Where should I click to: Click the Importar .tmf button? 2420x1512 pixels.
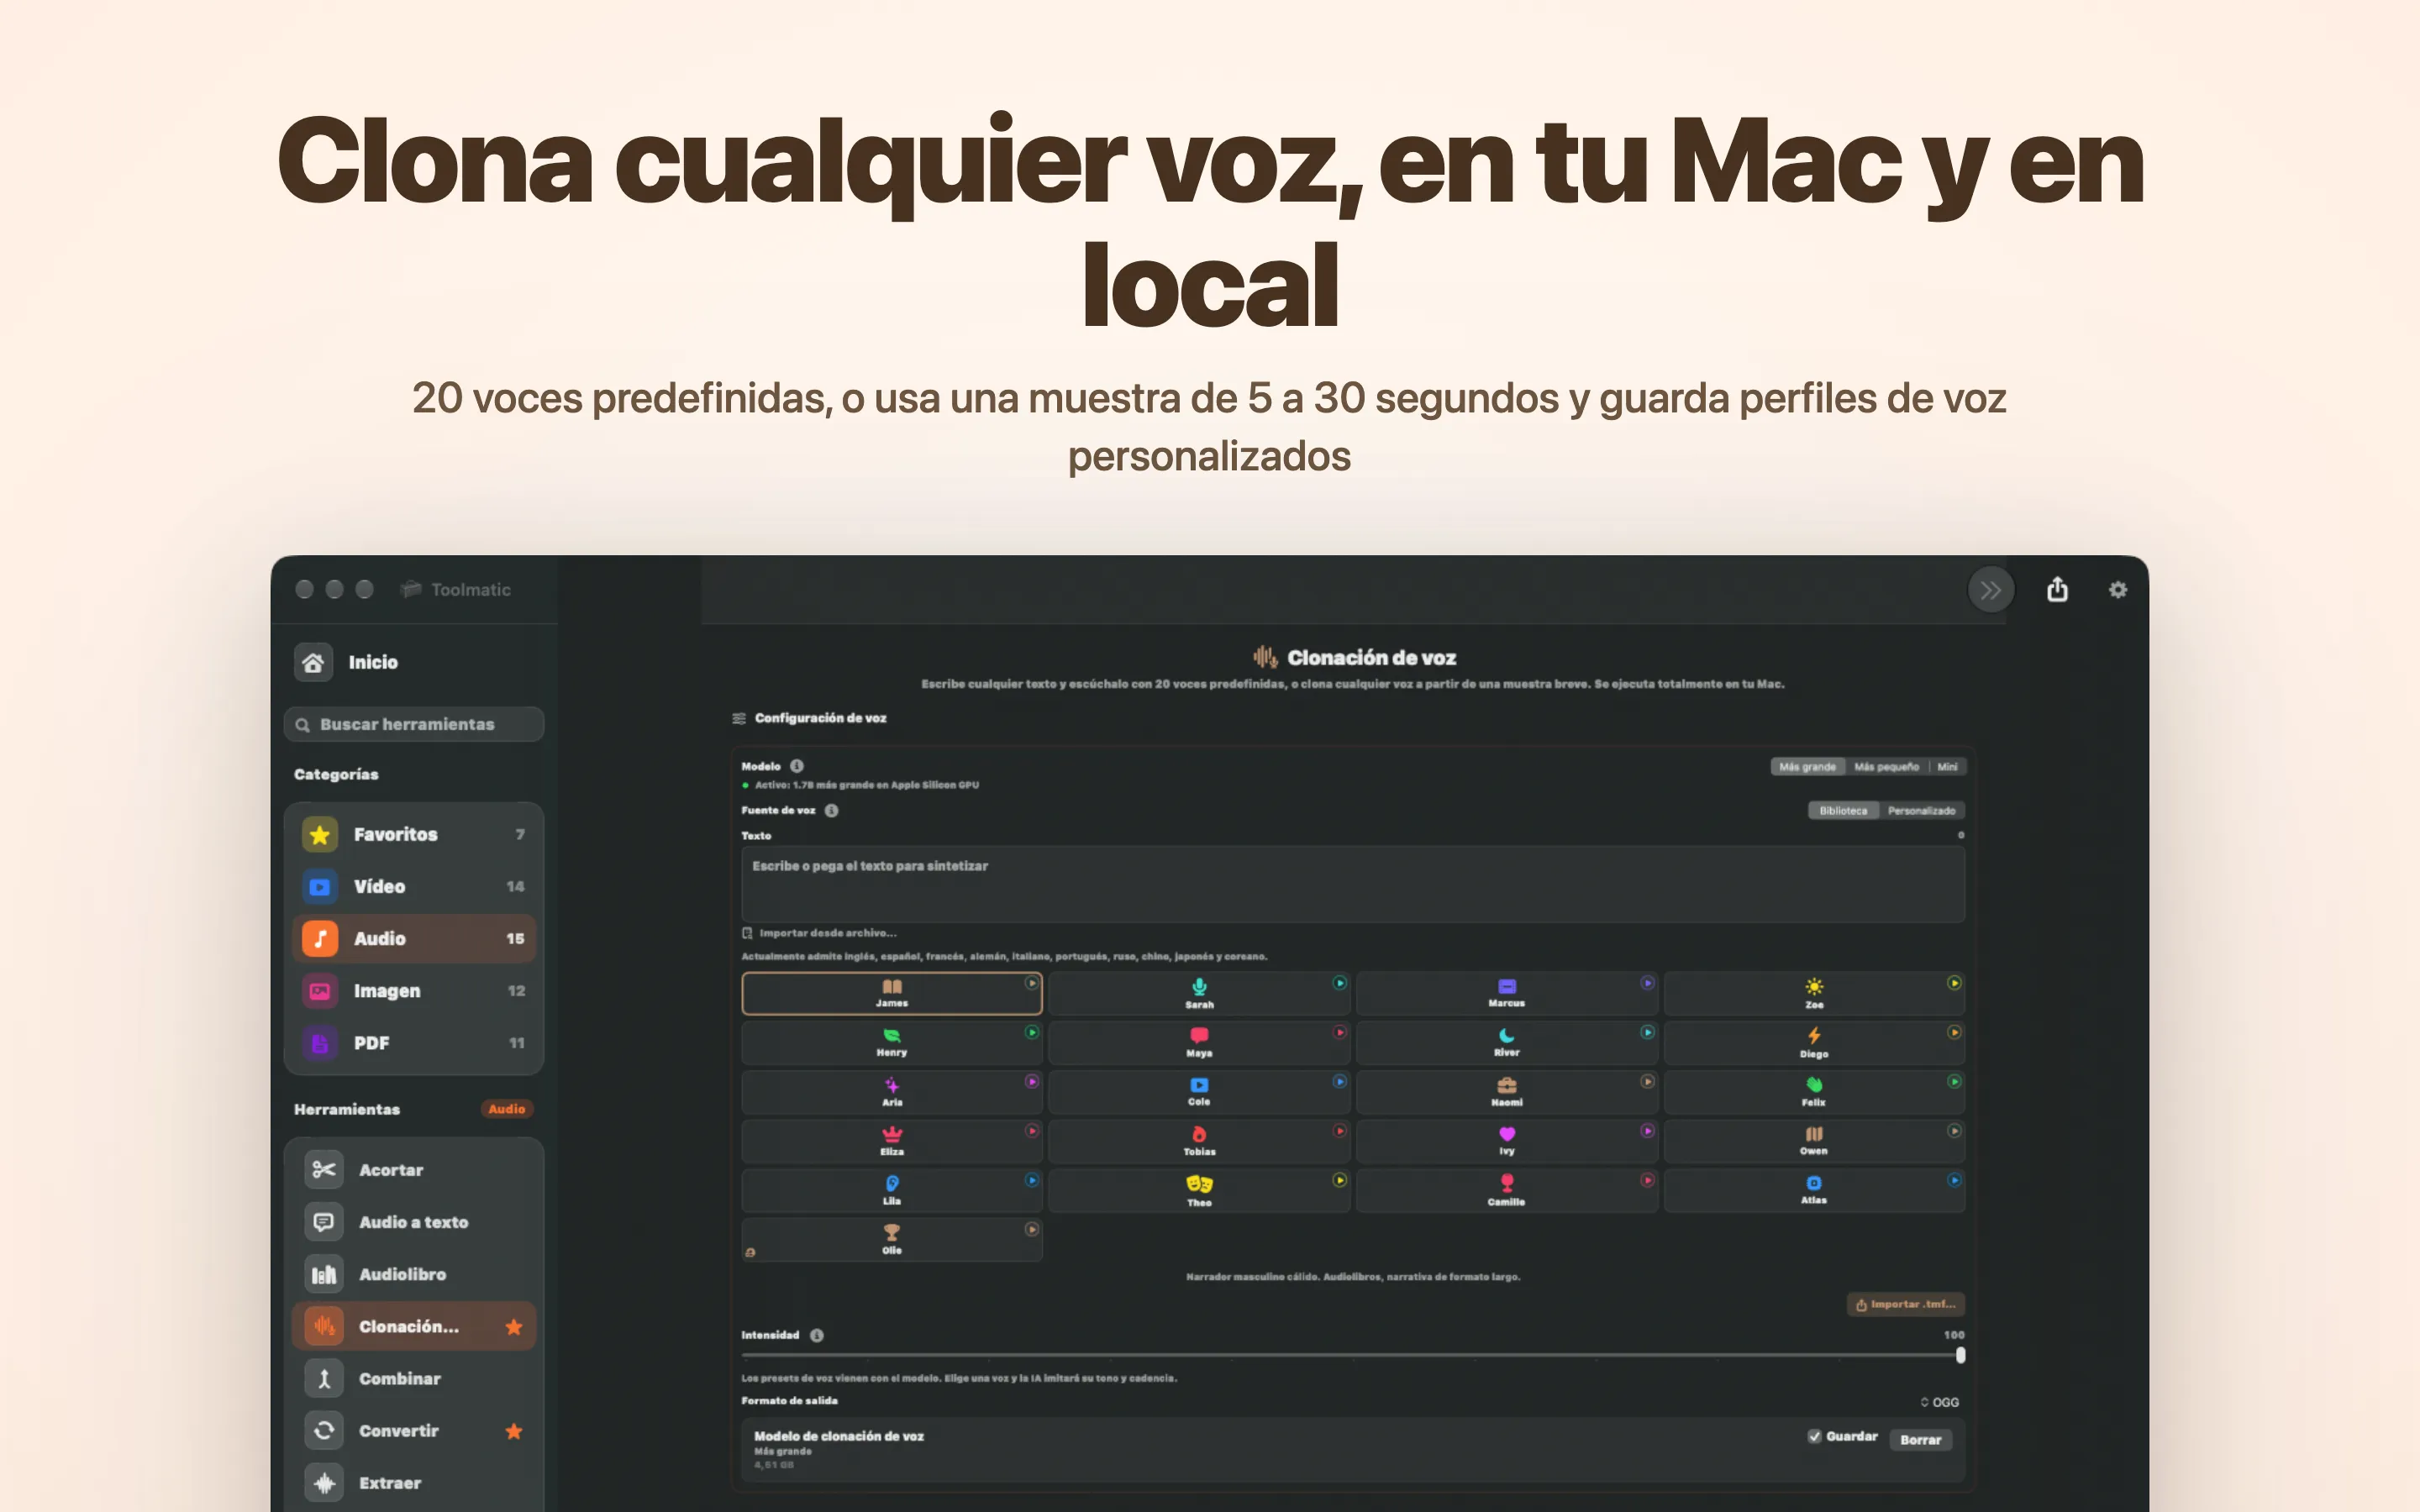coord(1905,1304)
